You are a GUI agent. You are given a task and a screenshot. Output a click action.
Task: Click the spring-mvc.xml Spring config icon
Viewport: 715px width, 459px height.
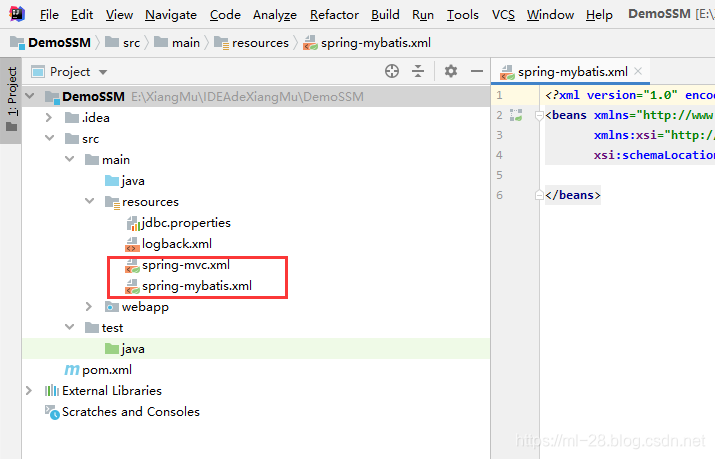pos(132,265)
